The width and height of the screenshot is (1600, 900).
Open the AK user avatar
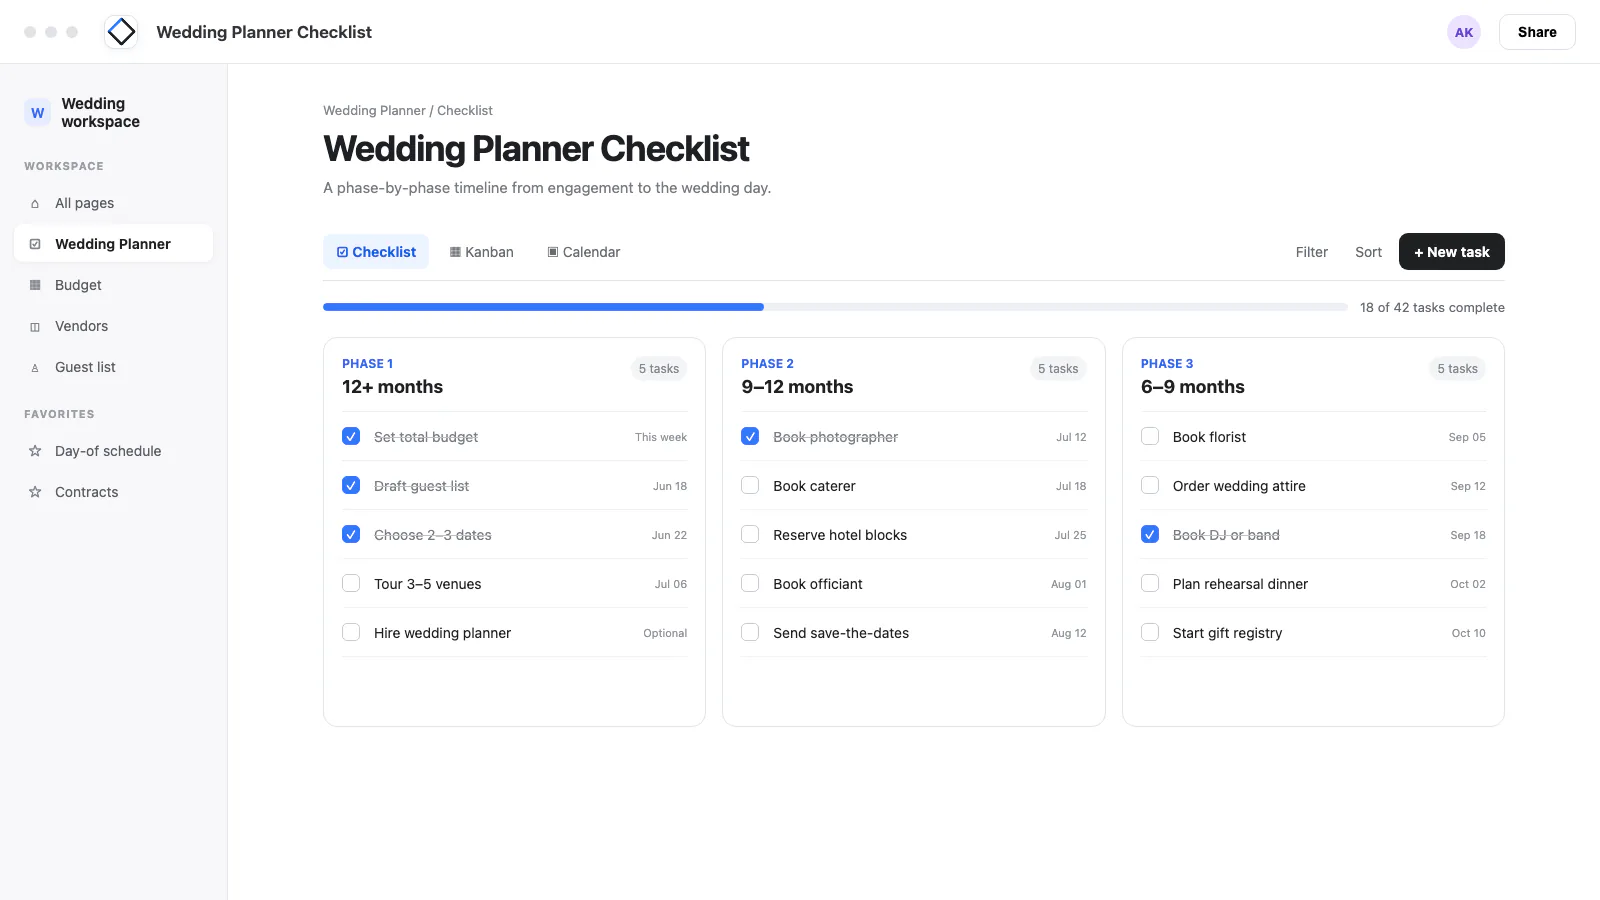(1464, 32)
